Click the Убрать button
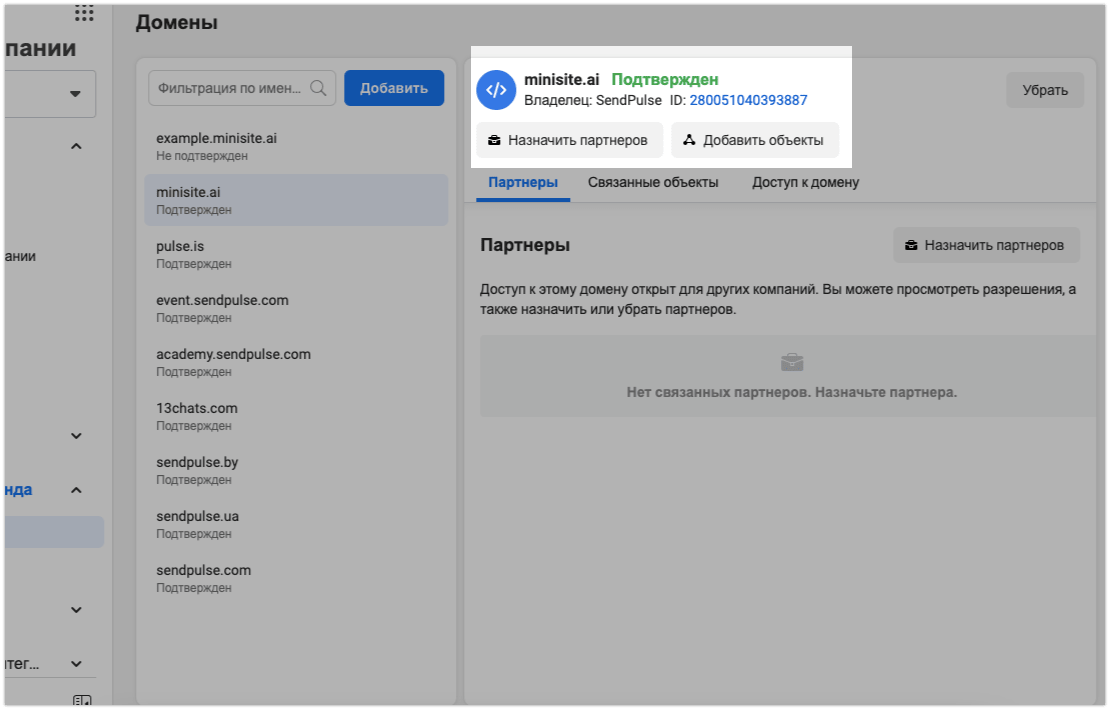This screenshot has width=1110, height=710. coord(1045,90)
